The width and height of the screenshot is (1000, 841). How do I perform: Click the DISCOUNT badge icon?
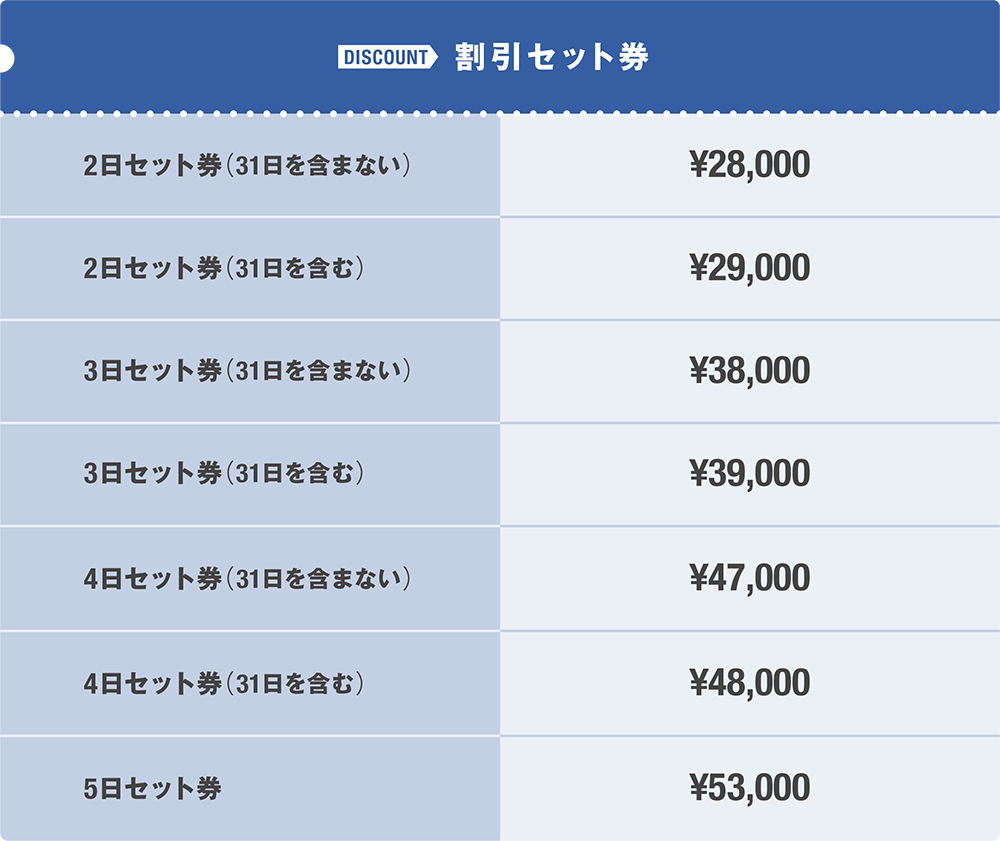(389, 58)
